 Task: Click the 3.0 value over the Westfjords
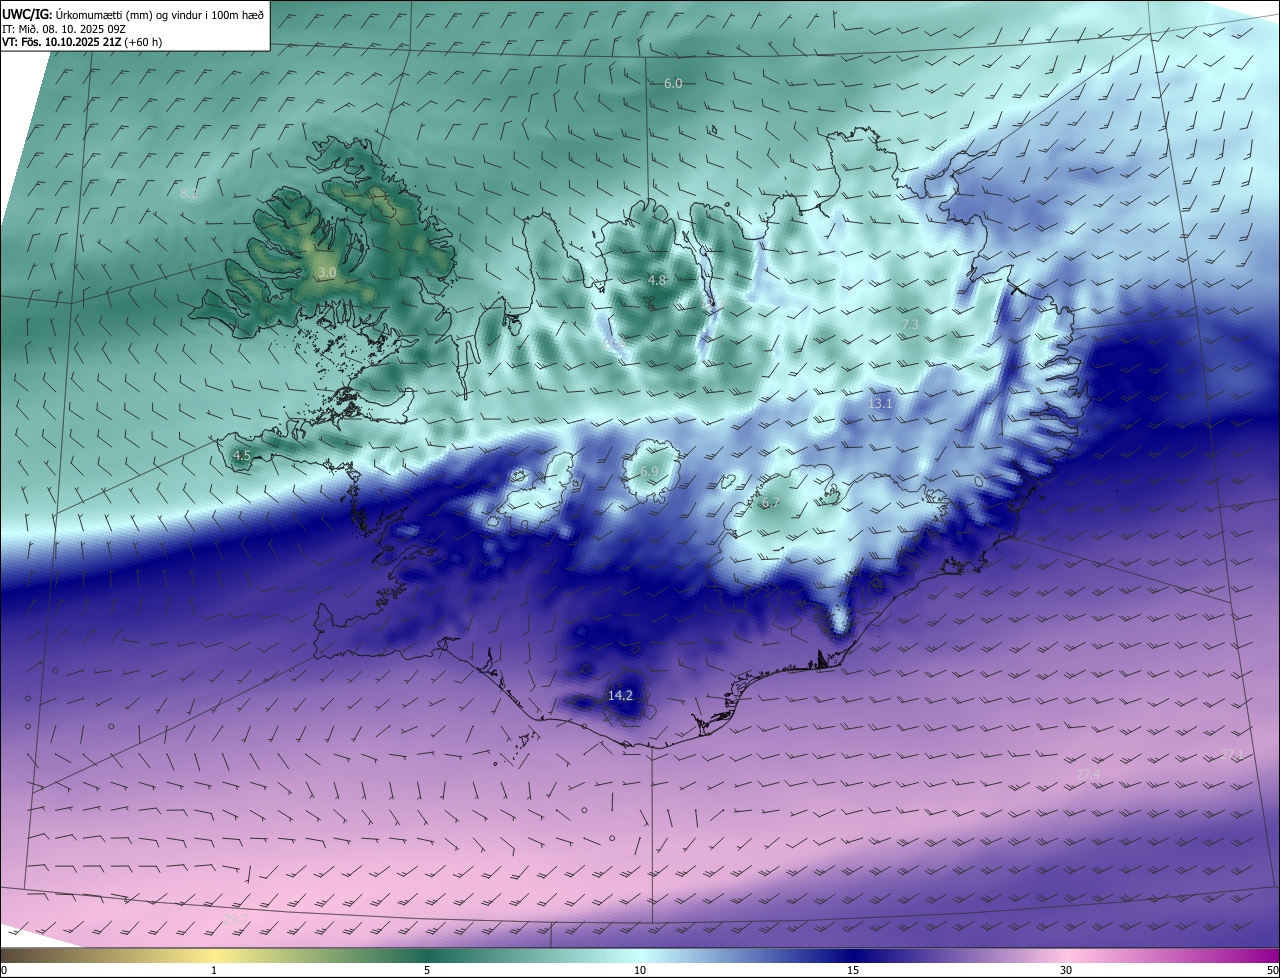[327, 273]
